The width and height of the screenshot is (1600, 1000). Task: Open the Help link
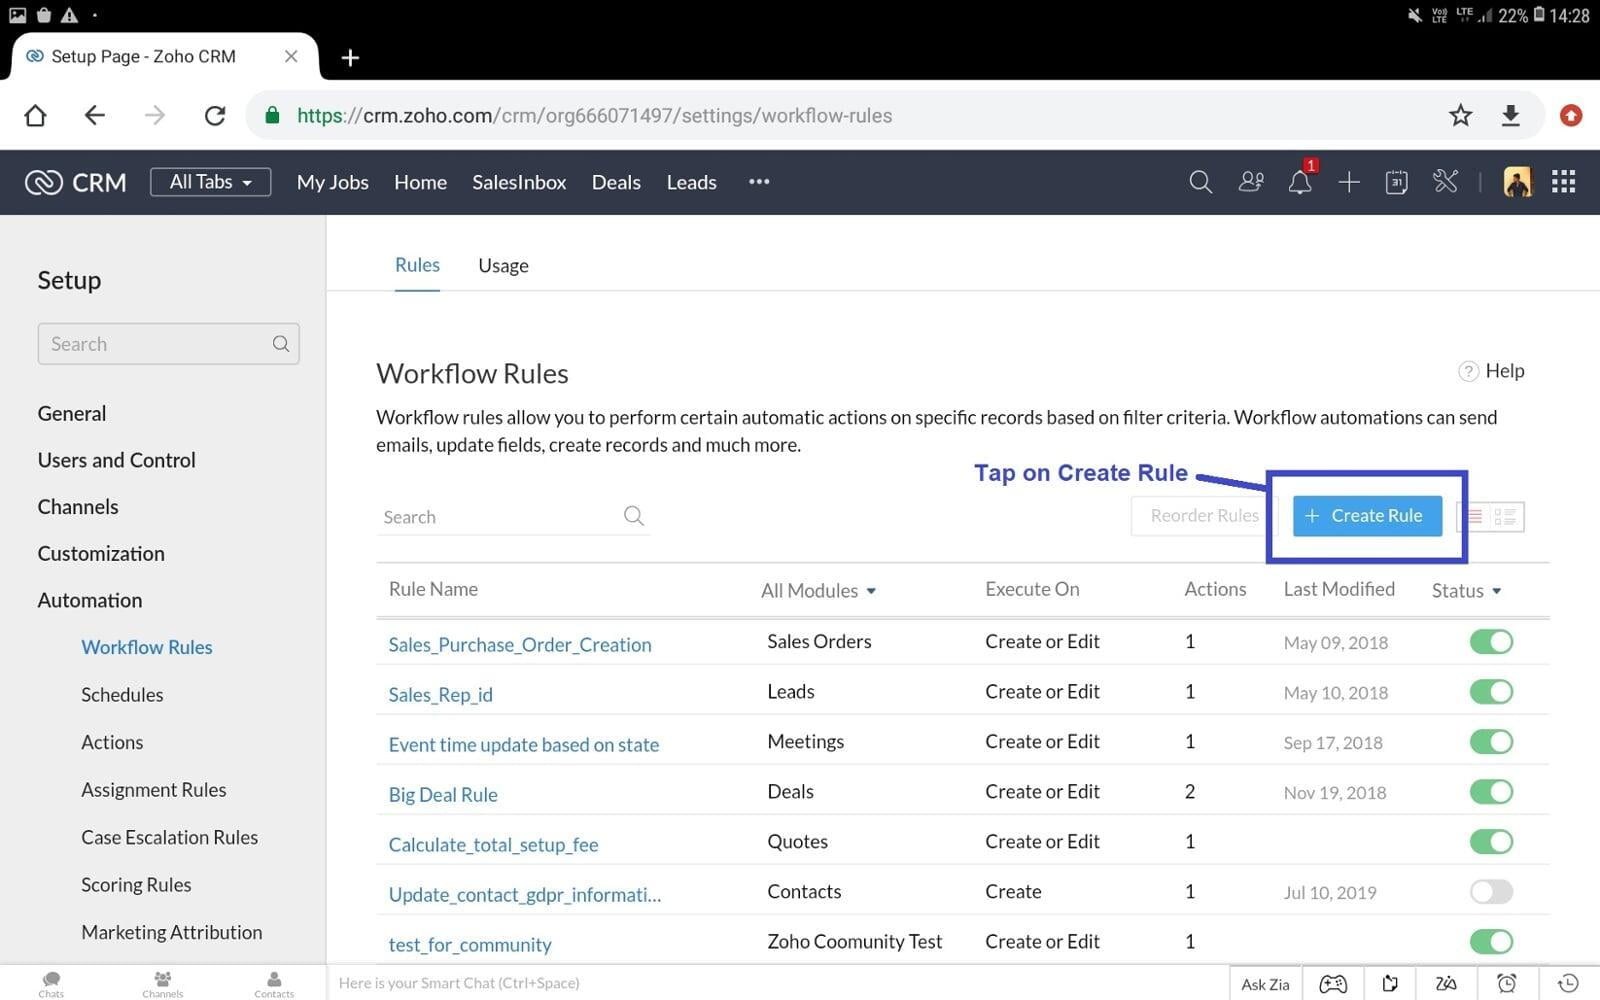pyautogui.click(x=1492, y=371)
